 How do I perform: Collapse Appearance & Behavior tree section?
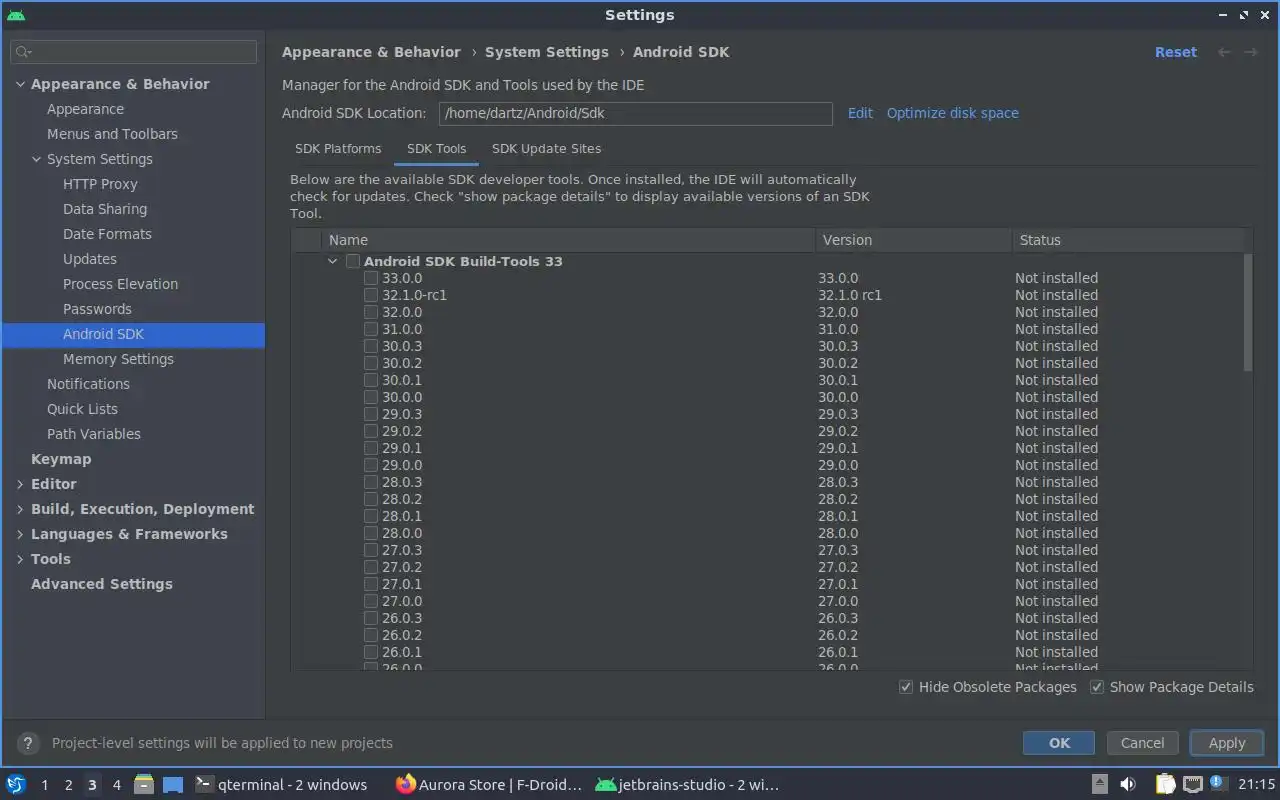(x=20, y=84)
